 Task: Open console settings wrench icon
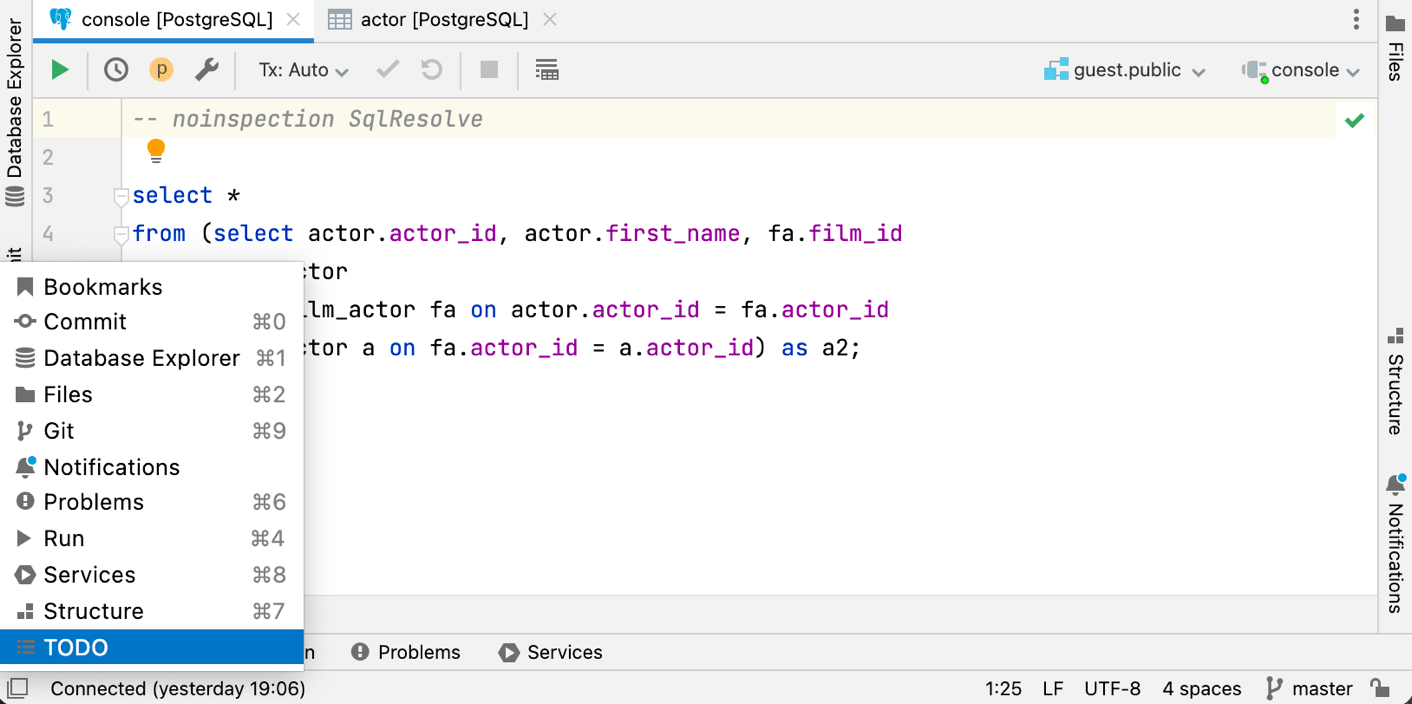pos(206,70)
